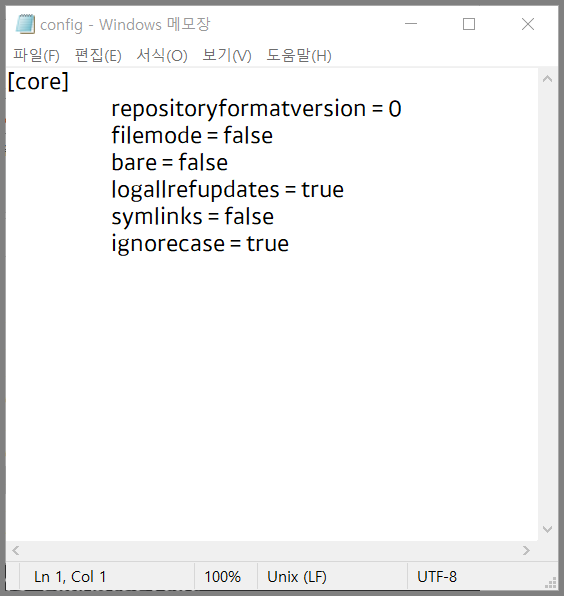Open the 도움말(H) menu
This screenshot has height=596, width=564.
point(299,55)
